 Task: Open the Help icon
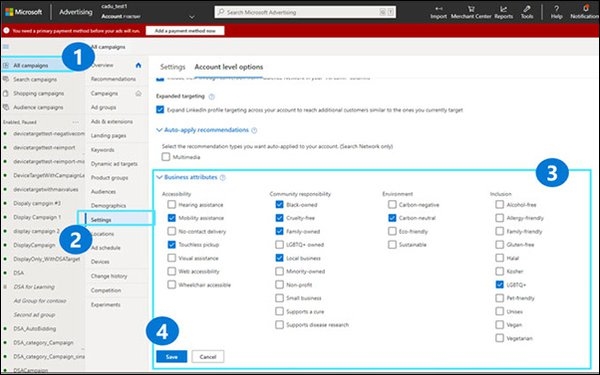point(556,8)
